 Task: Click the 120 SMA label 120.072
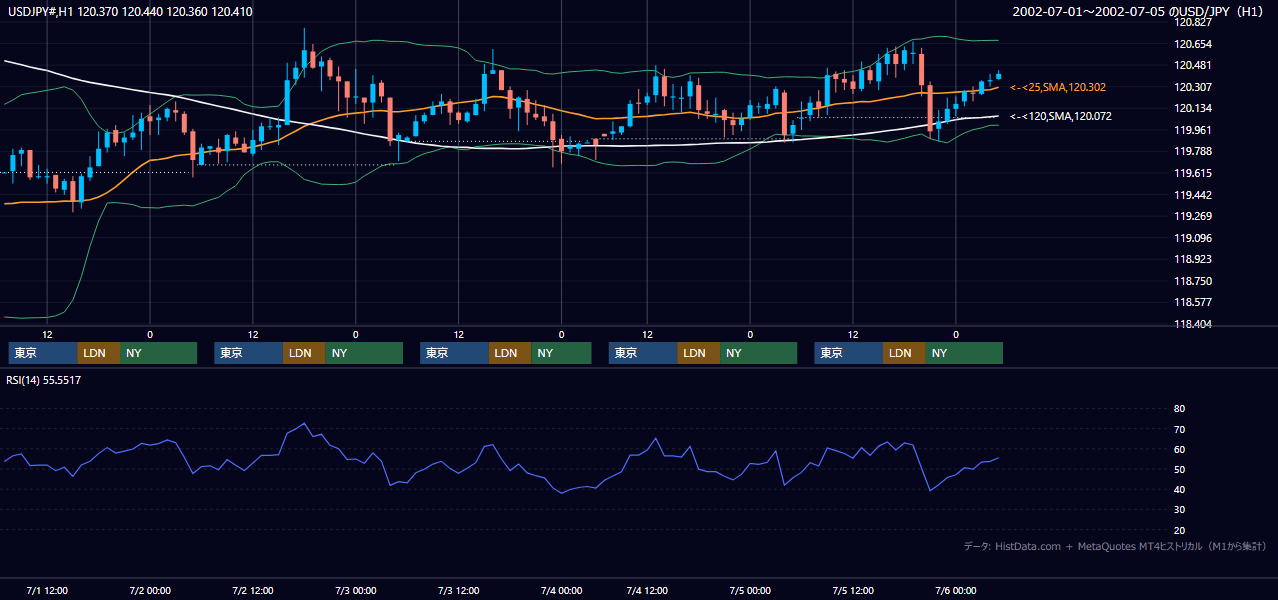(x=1060, y=117)
